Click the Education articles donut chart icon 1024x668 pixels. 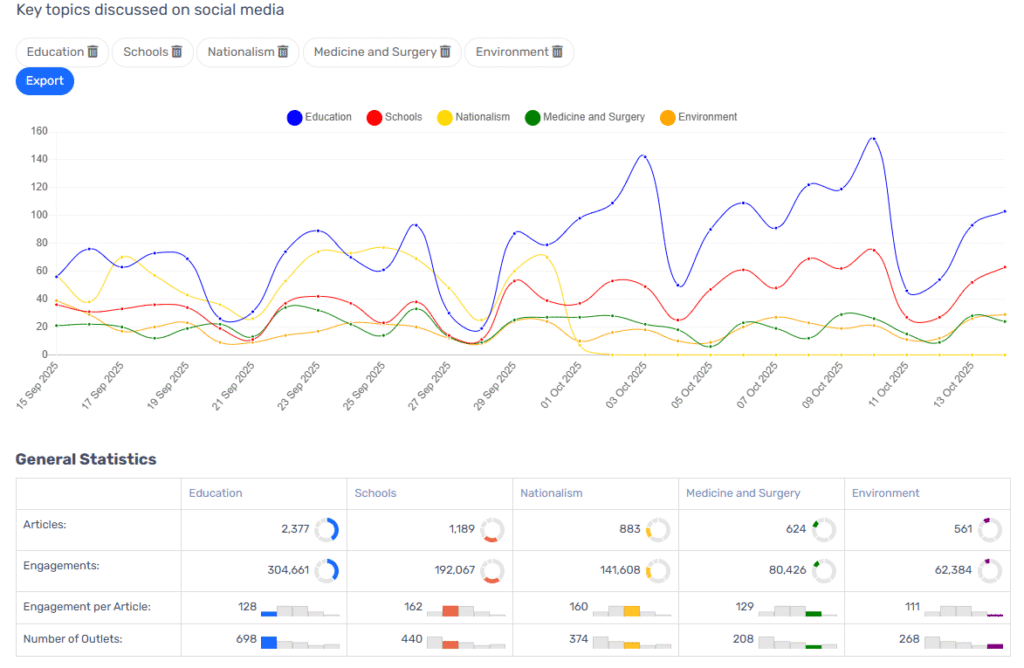click(326, 530)
